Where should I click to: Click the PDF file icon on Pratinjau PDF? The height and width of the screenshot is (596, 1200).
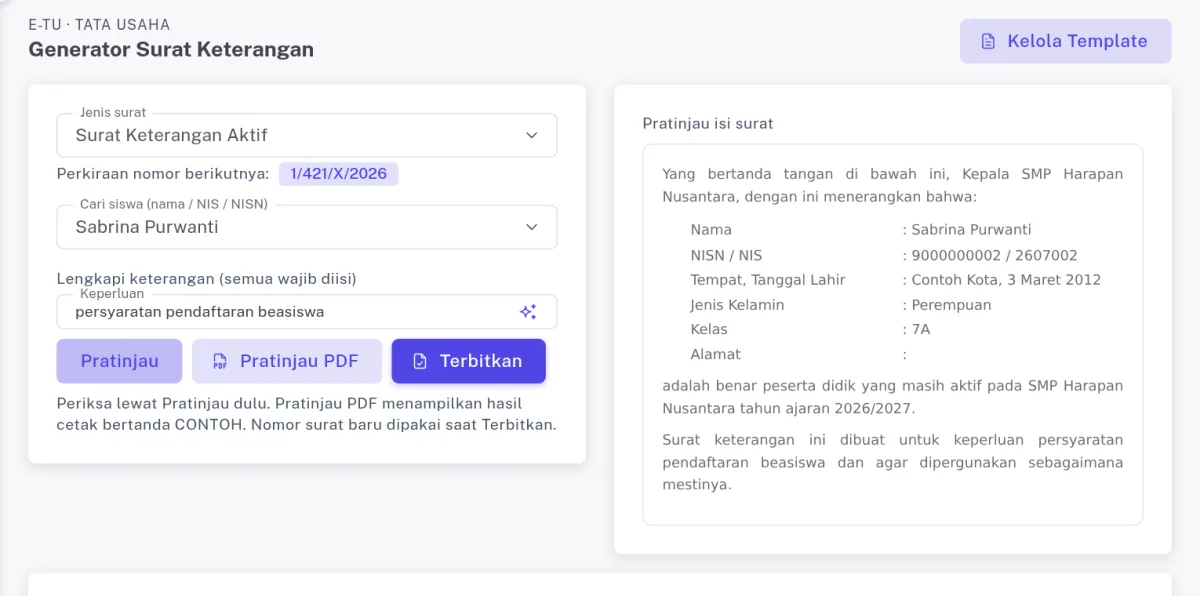(220, 362)
